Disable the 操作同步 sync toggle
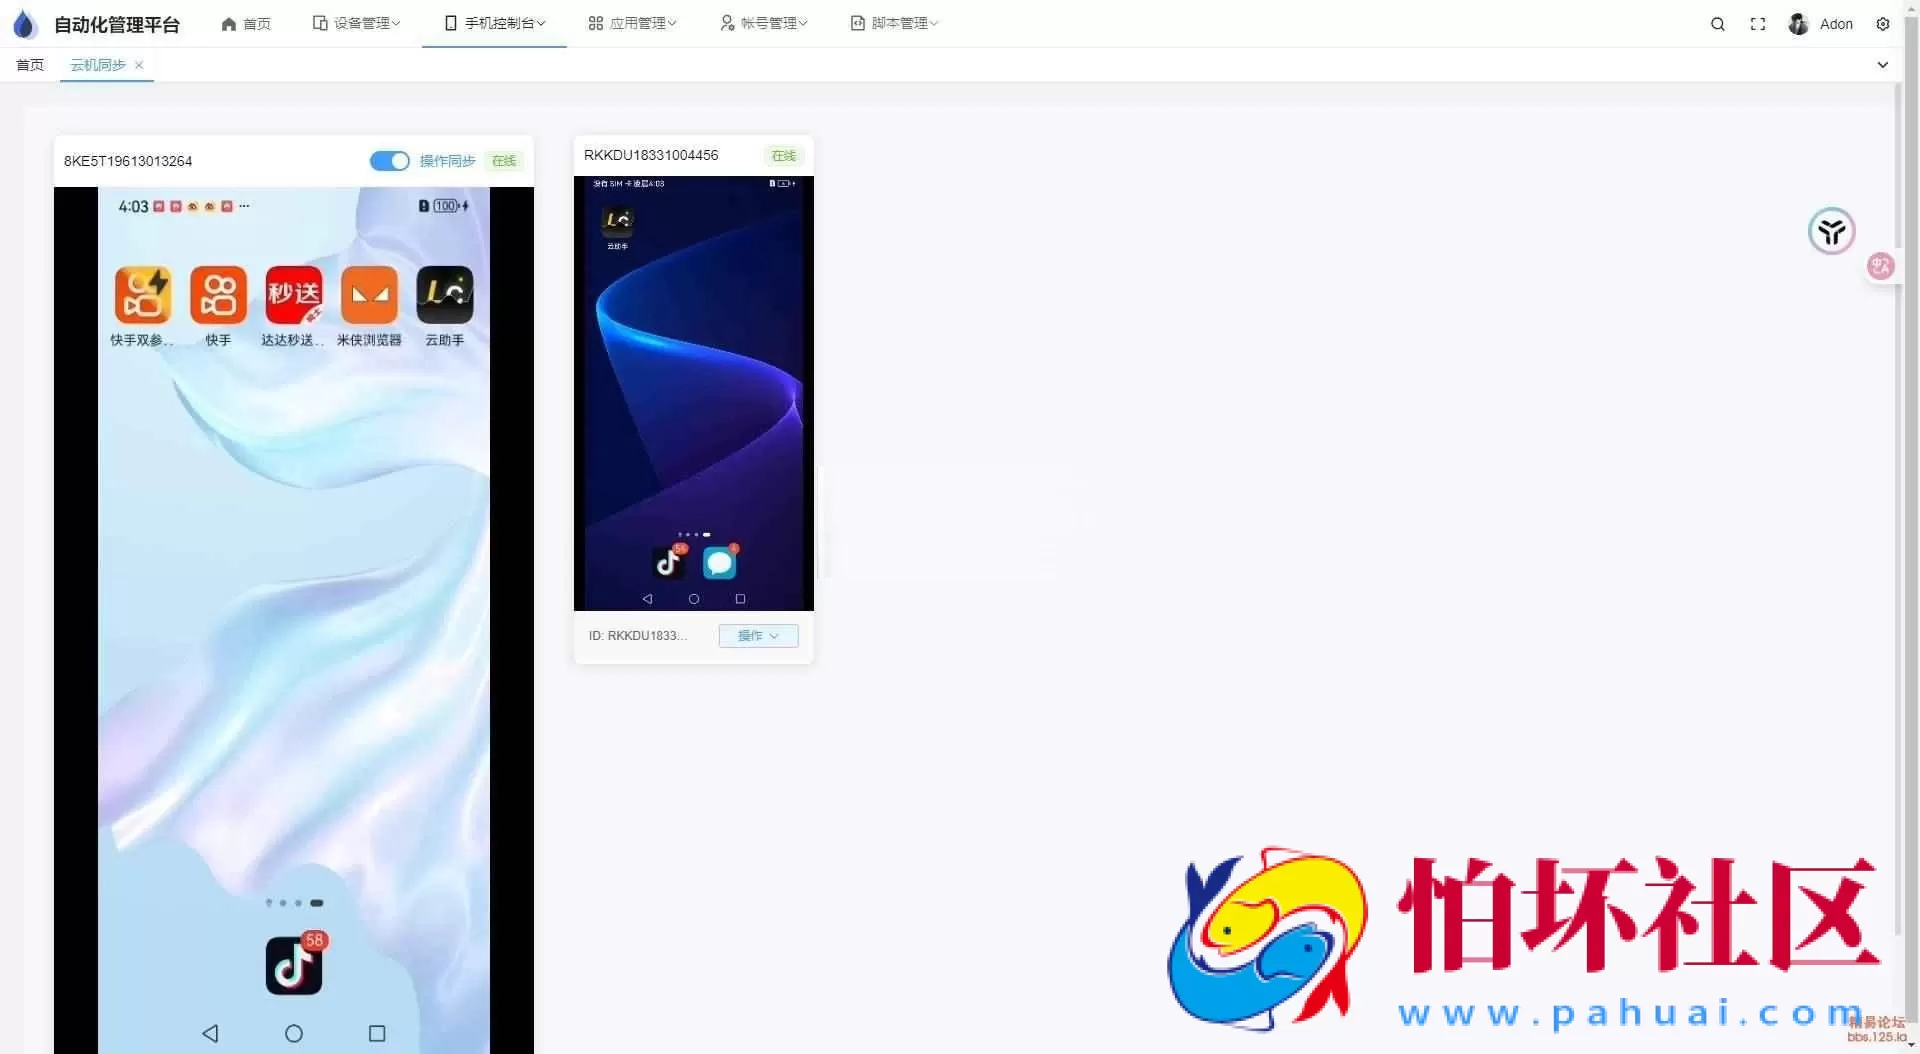 [x=389, y=161]
